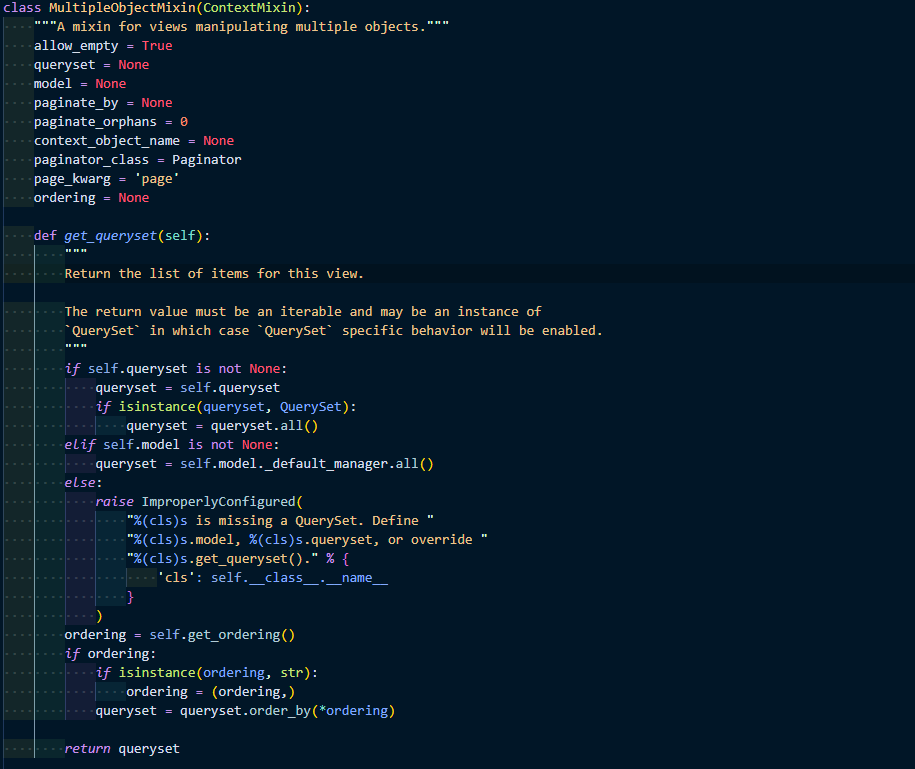Viewport: 915px width, 769px height.
Task: Click __name__ in the dictionary value
Action: point(357,578)
